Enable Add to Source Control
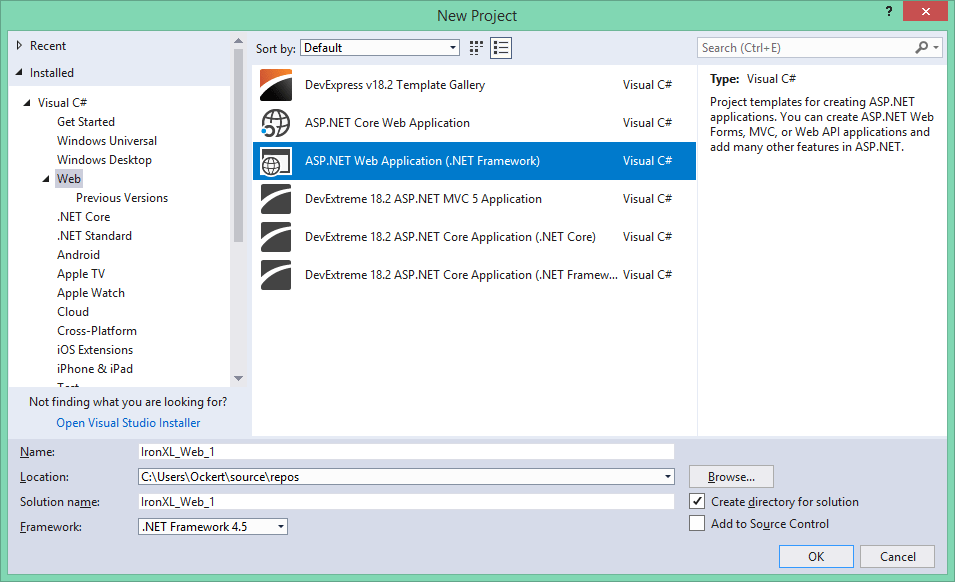Screen dimensions: 955x582 point(696,523)
